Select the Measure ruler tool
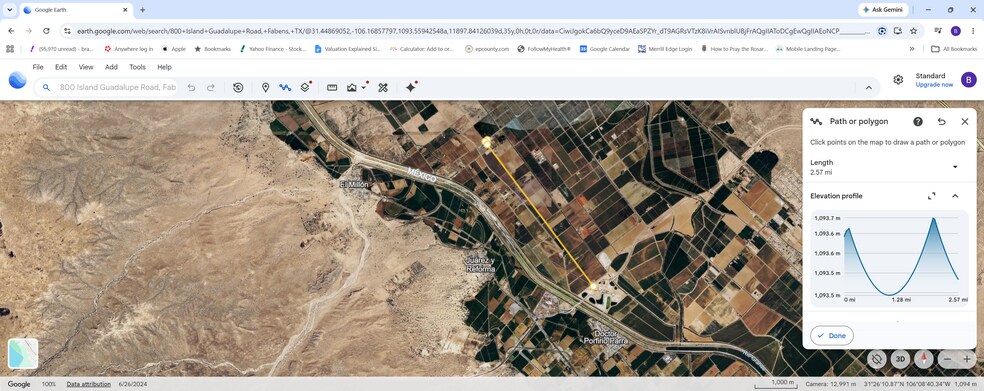This screenshot has width=984, height=391. [332, 88]
